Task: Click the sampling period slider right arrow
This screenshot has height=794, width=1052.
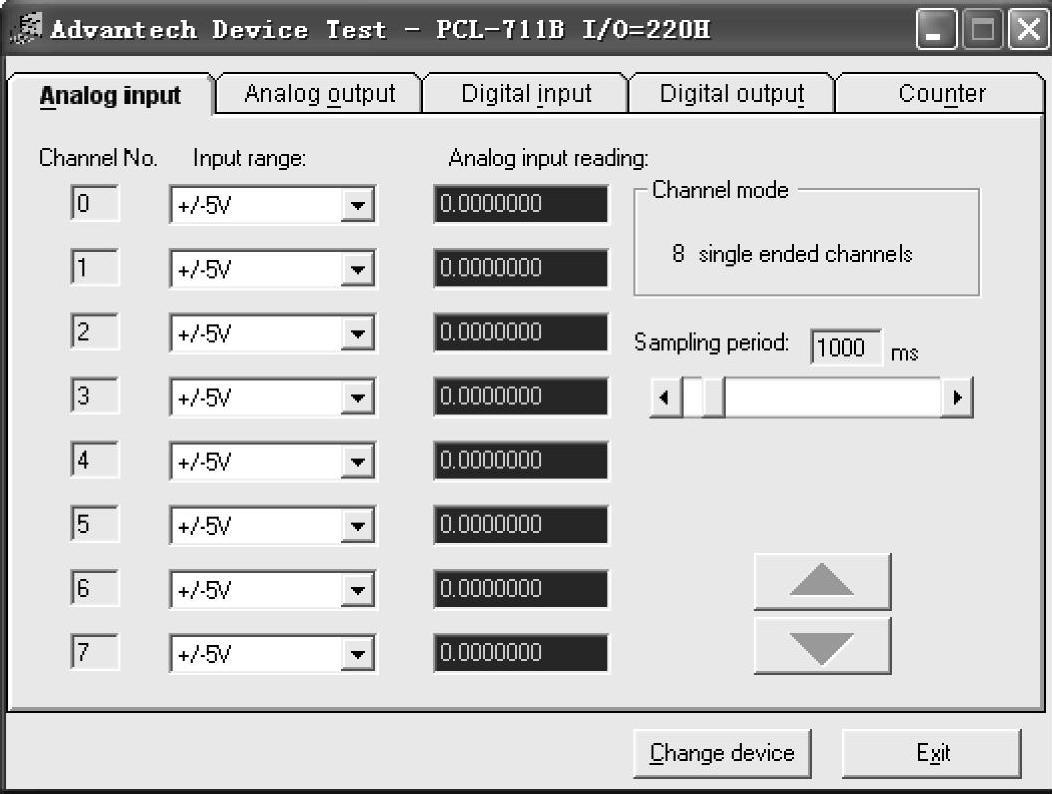Action: tap(957, 397)
